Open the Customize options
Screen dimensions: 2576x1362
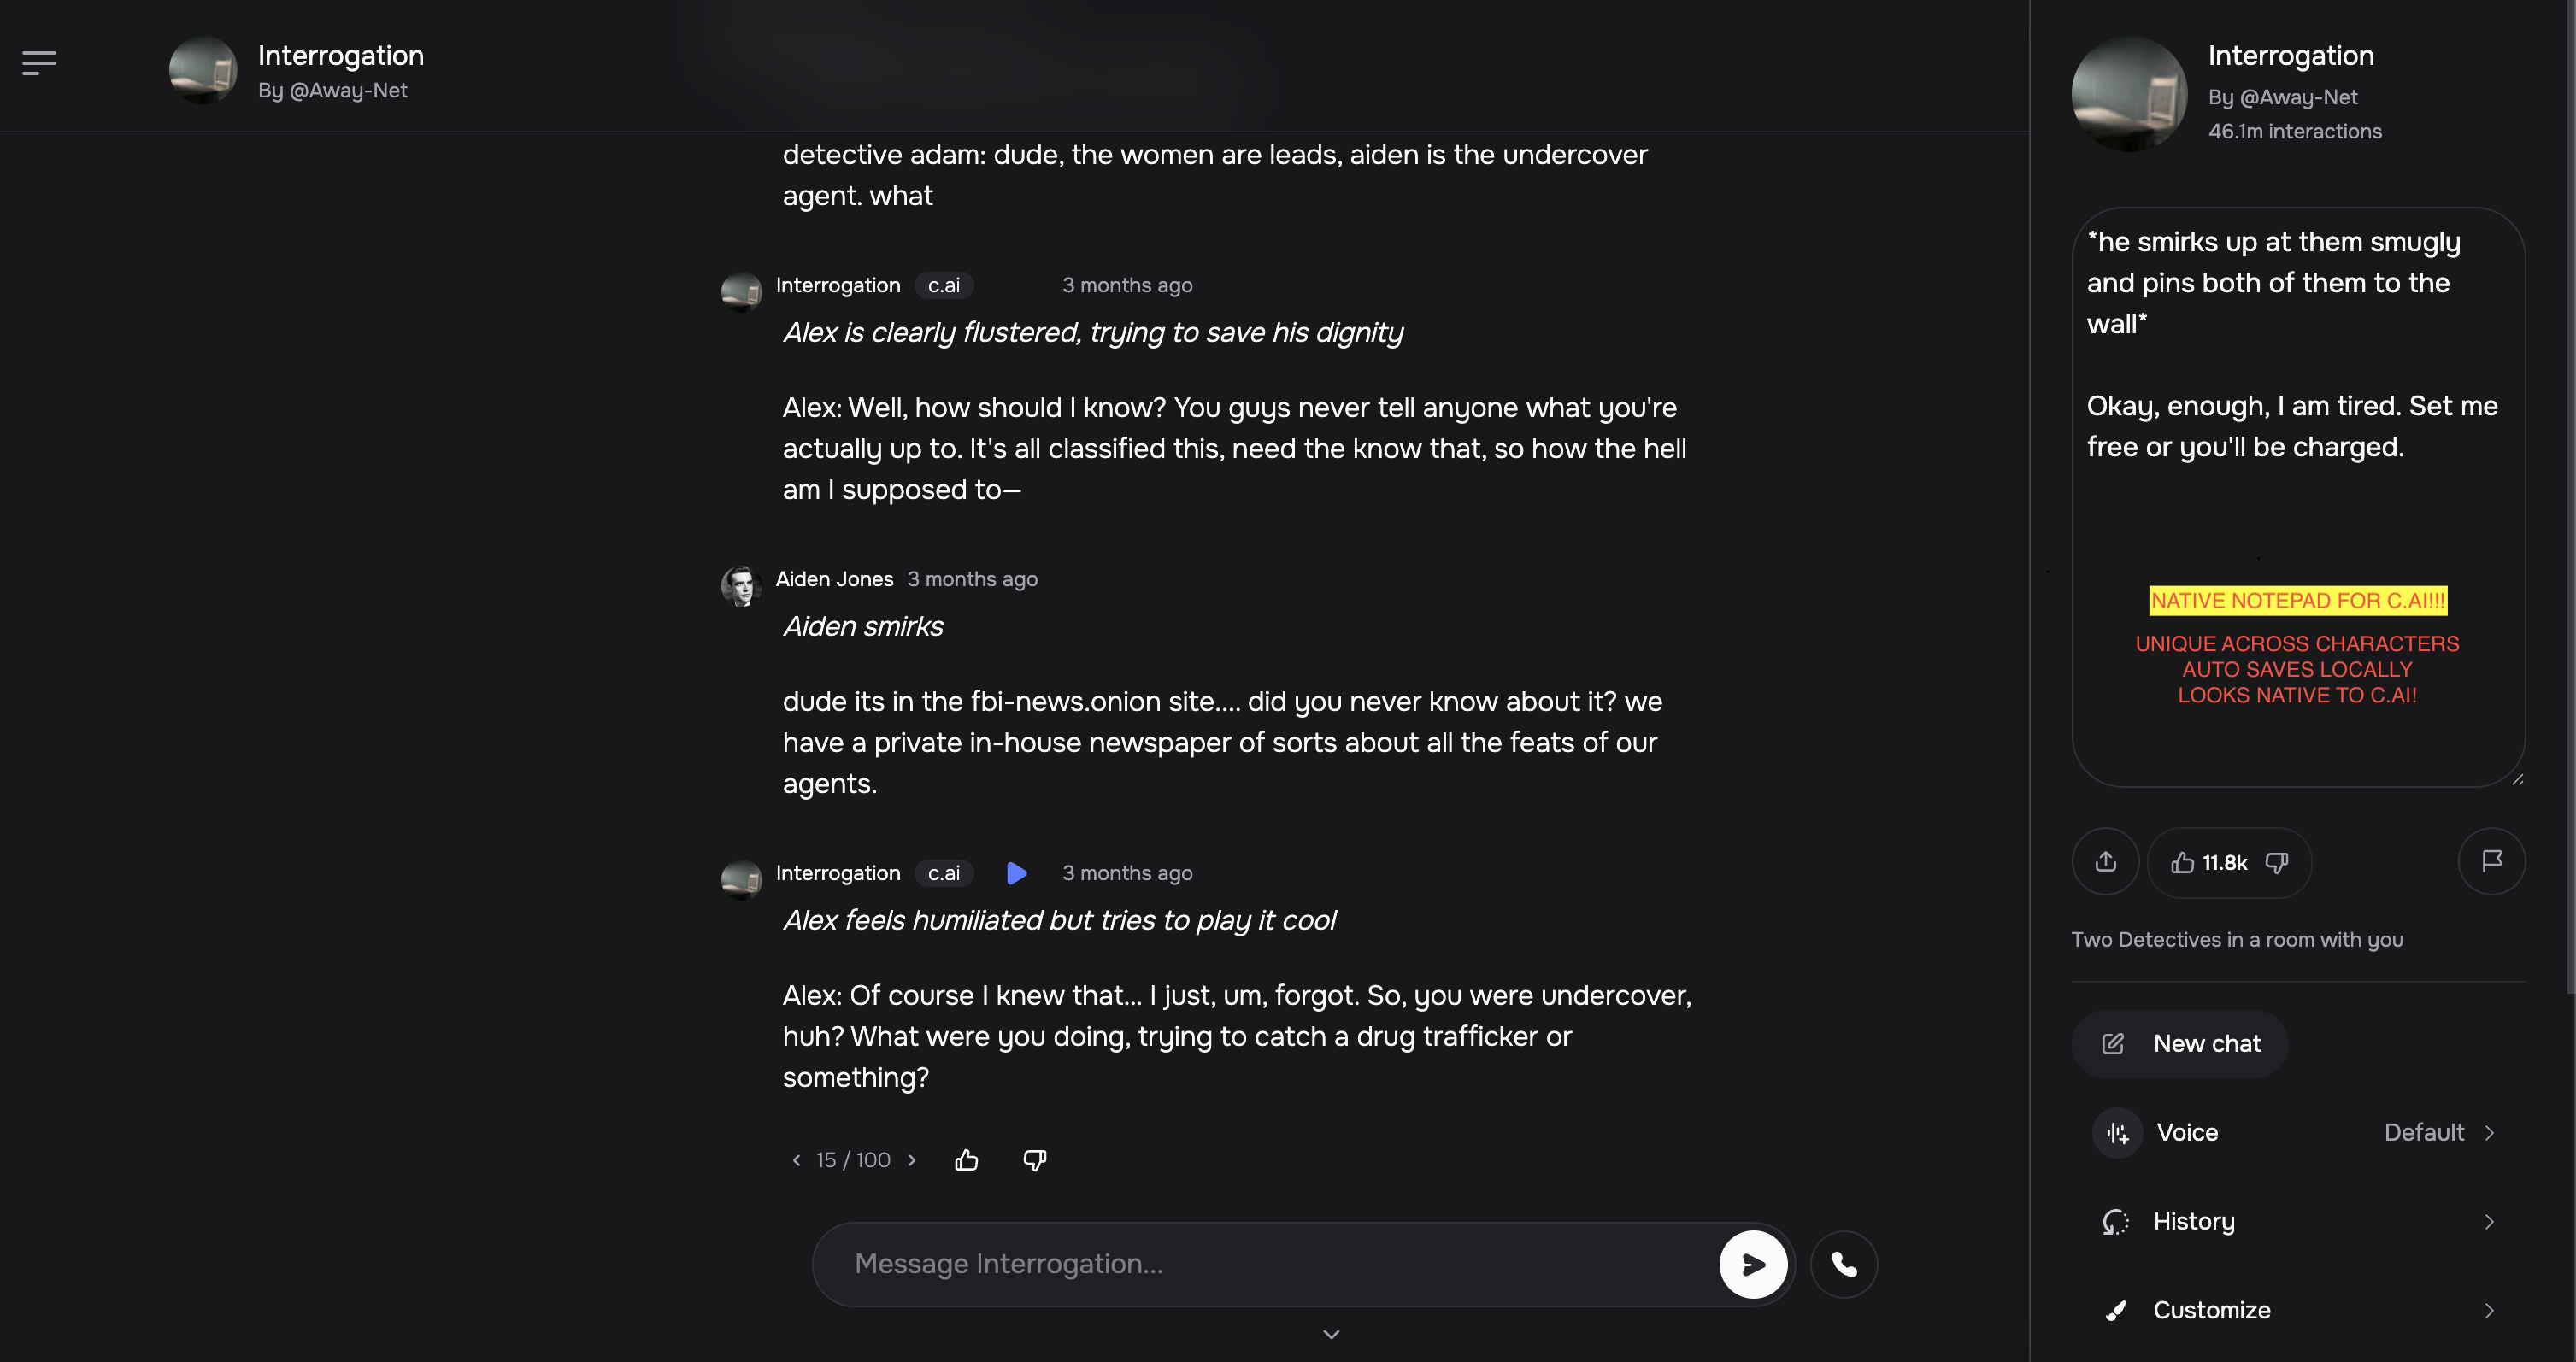coord(2297,1310)
